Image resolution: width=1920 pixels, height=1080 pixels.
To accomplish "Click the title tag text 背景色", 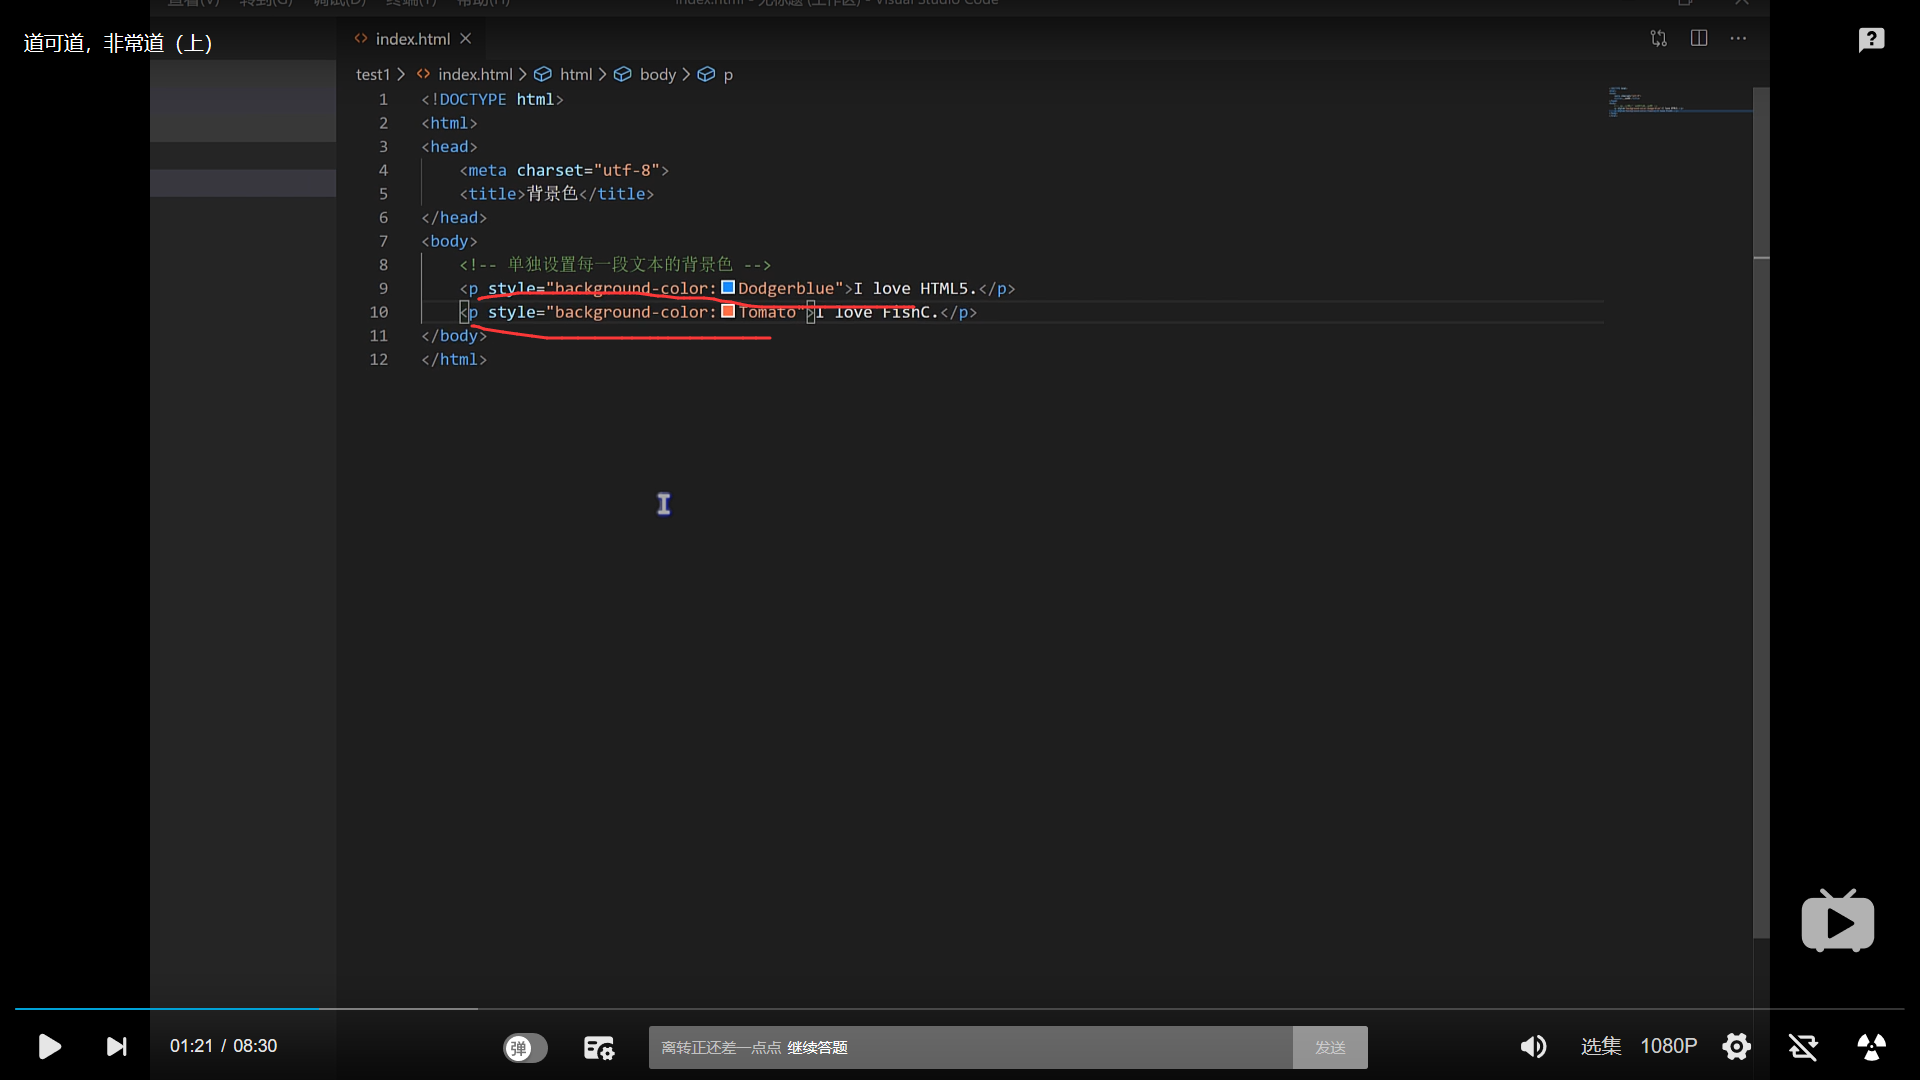I will tap(552, 193).
